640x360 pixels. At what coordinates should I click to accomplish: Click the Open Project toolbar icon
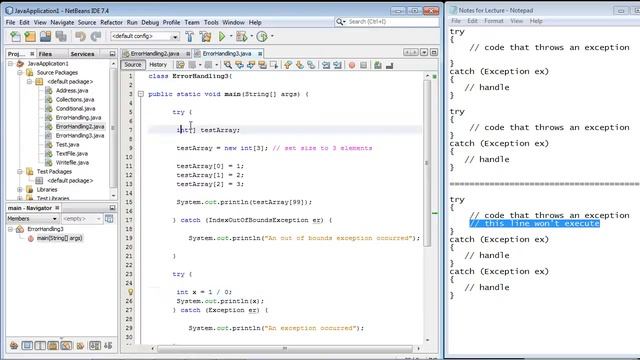click(45, 37)
